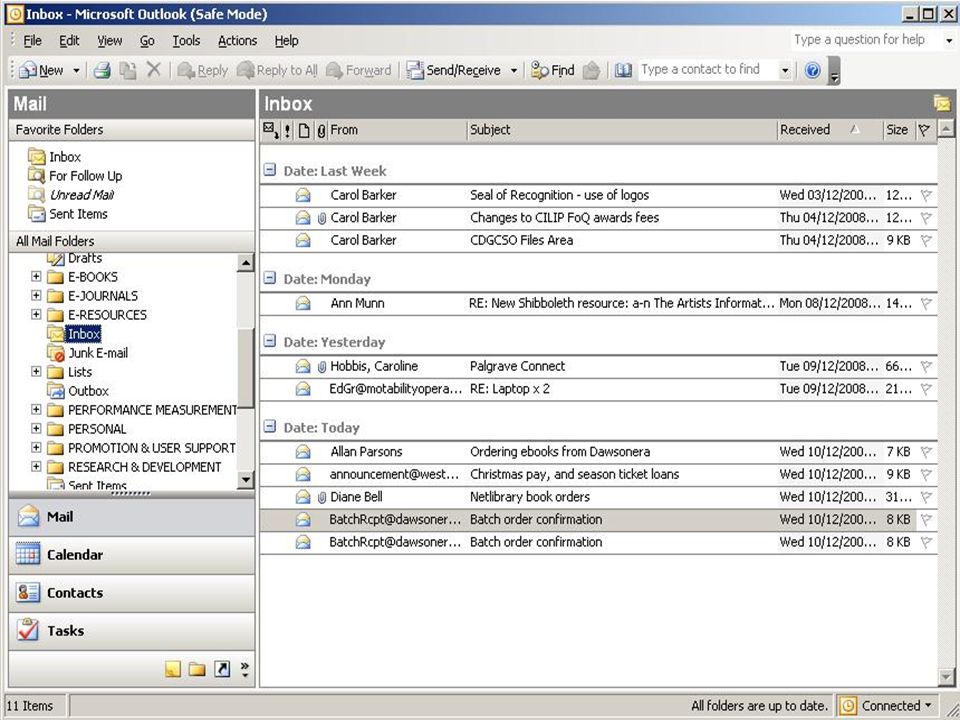Screen dimensions: 960x720
Task: Toggle the flag on Seal of Recognition email
Action: coord(926,195)
